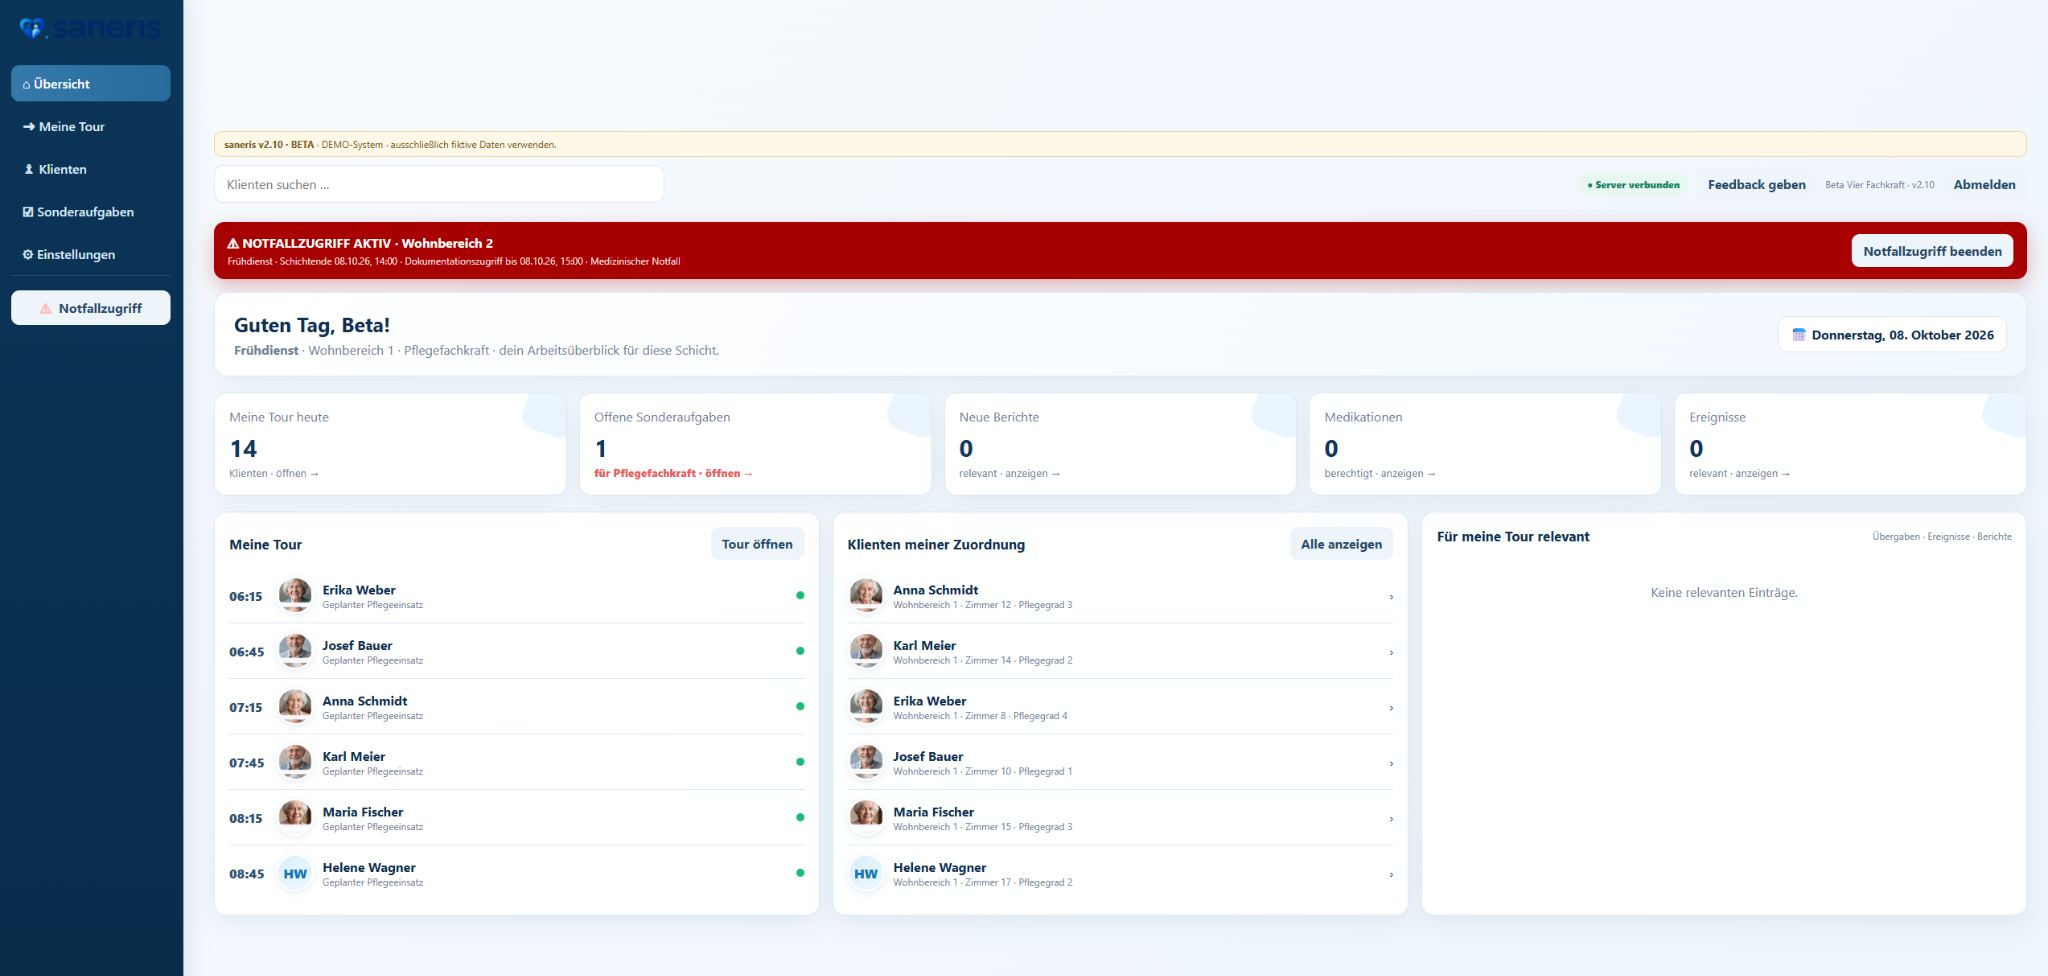Expand Karl Meier Zimmer 14 row chevron
This screenshot has width=2048, height=976.
click(1391, 653)
